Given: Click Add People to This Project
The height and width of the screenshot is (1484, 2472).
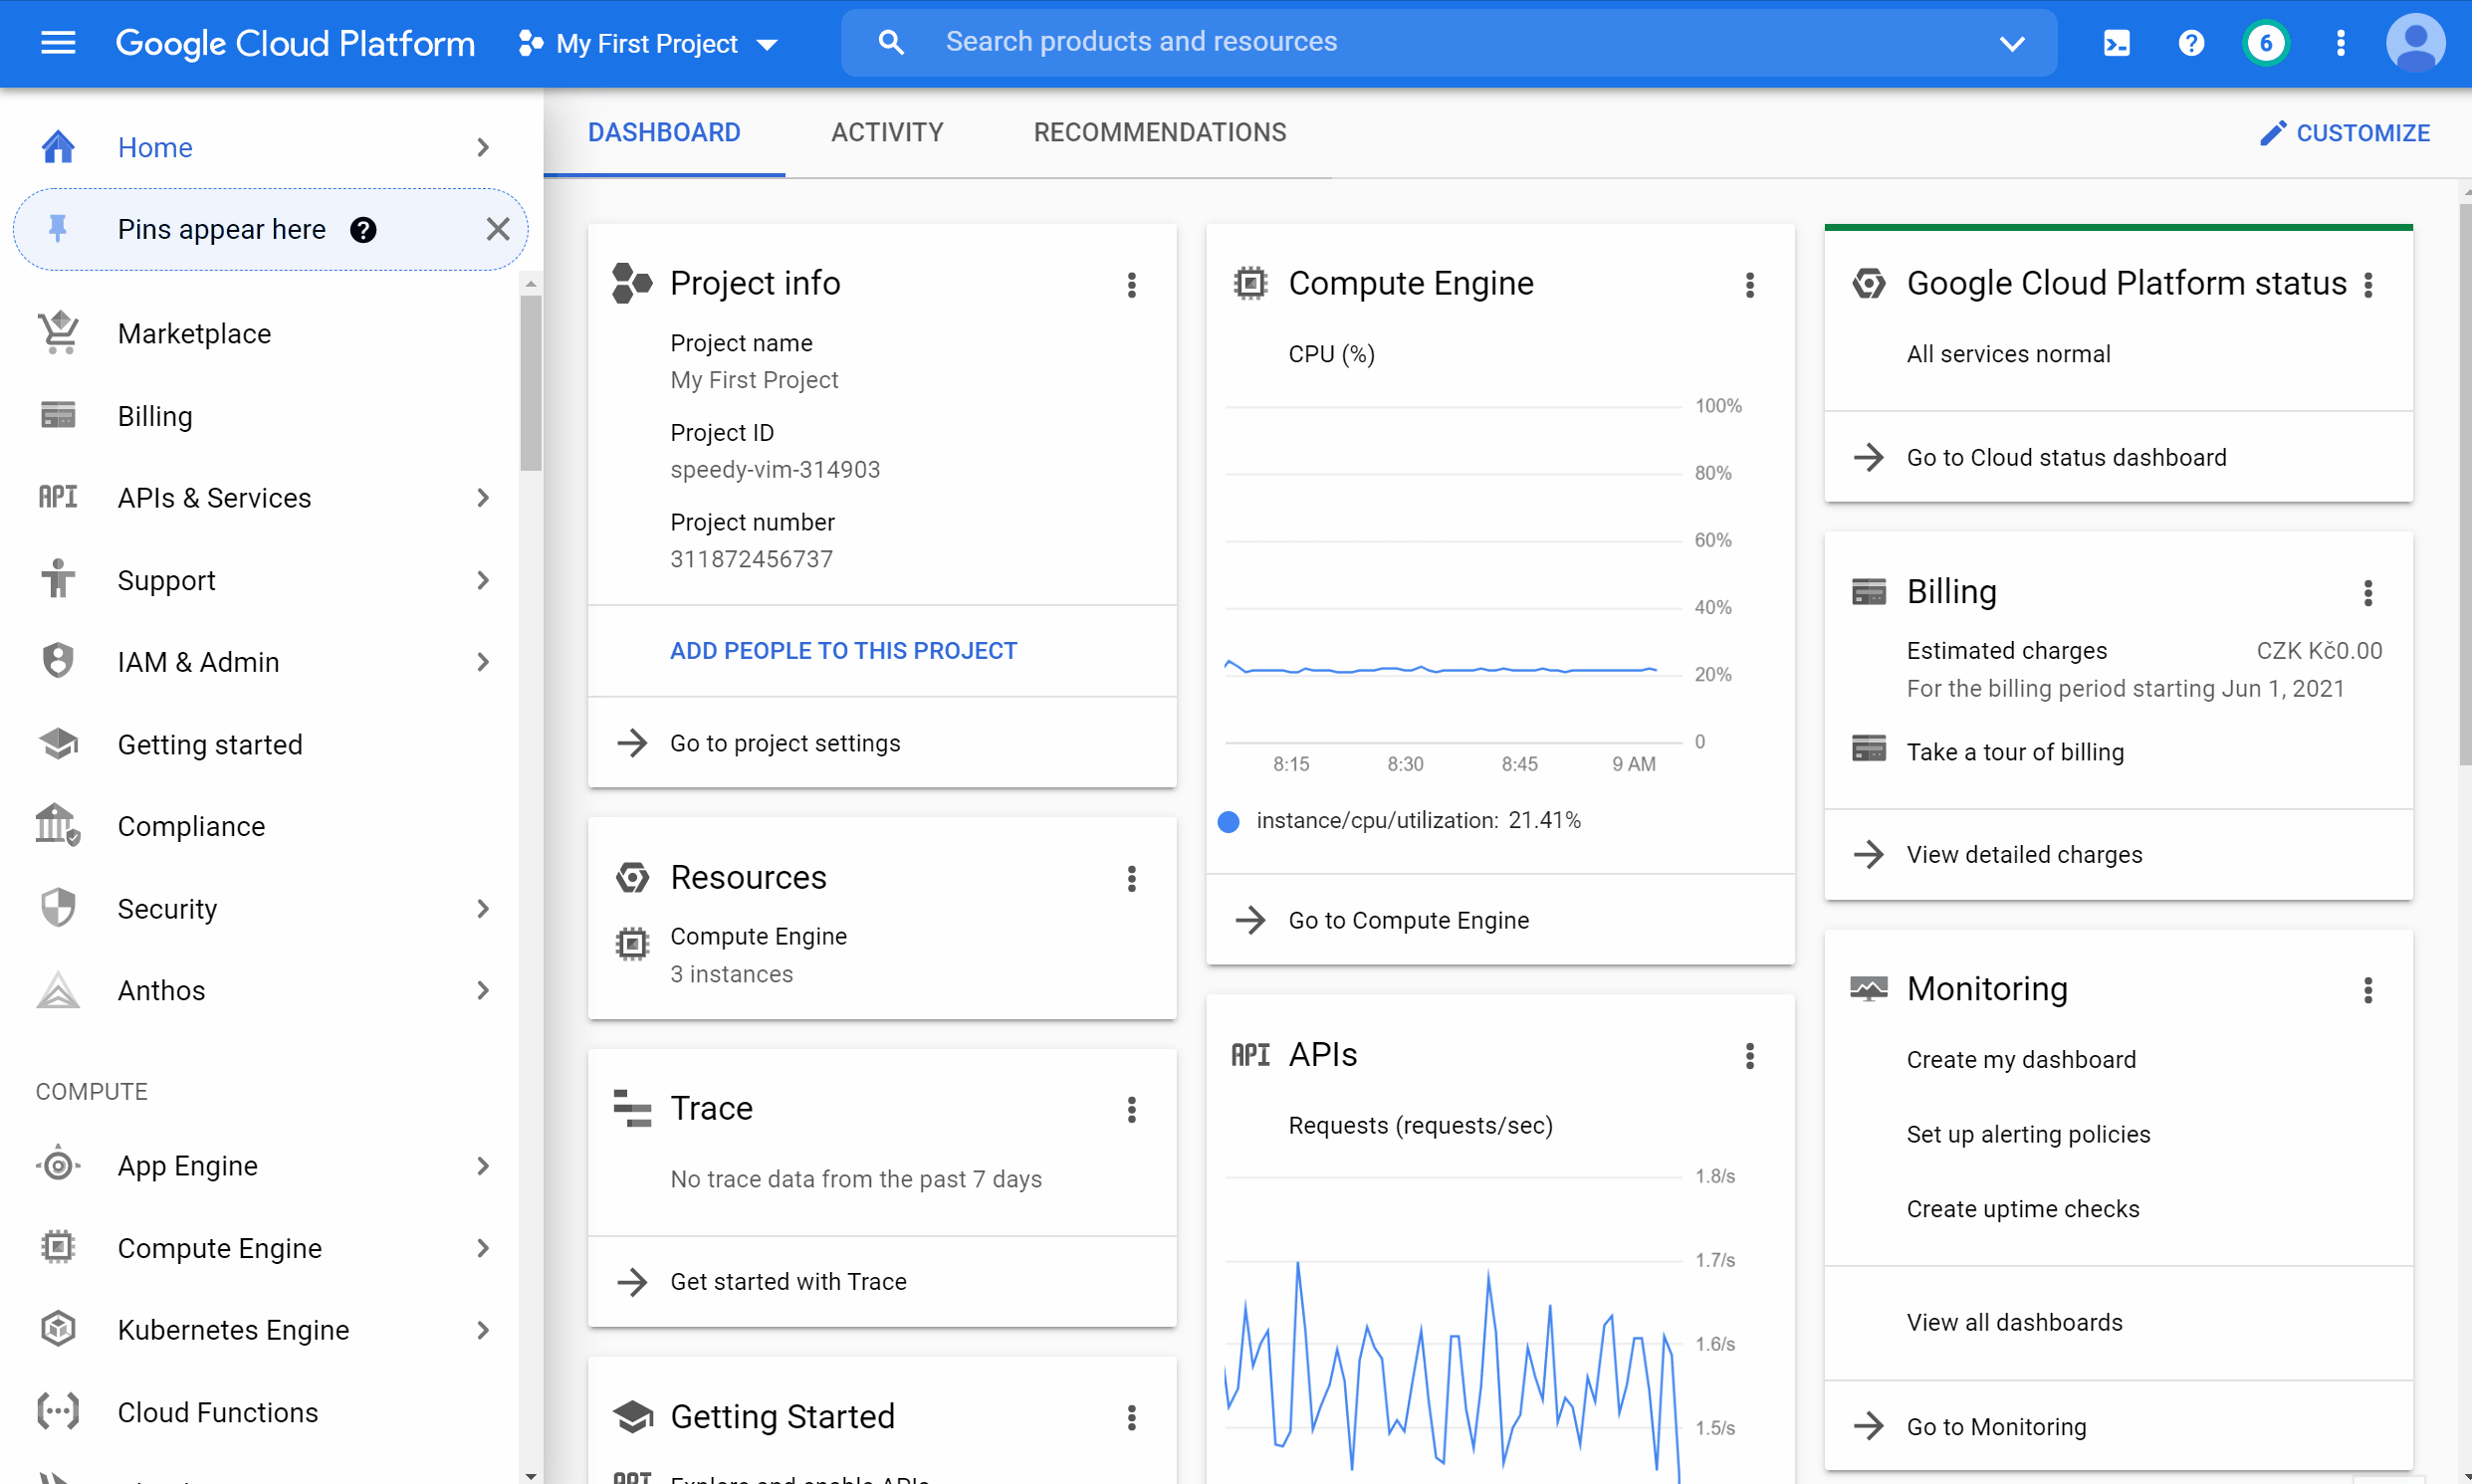Looking at the screenshot, I should tap(842, 650).
